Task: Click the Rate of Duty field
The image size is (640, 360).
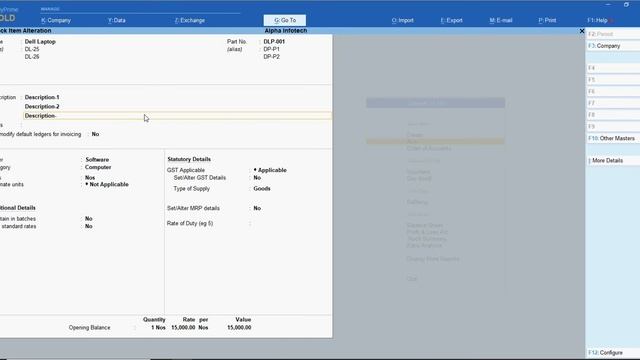Action: pos(290,224)
